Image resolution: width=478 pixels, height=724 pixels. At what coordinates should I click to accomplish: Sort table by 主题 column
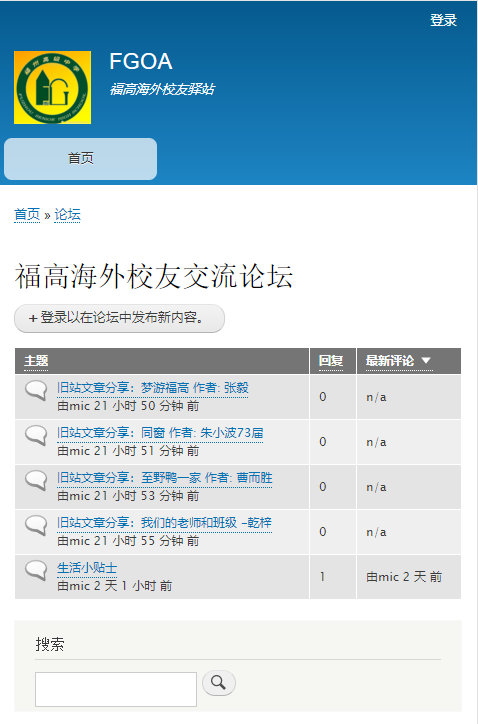[x=36, y=361]
